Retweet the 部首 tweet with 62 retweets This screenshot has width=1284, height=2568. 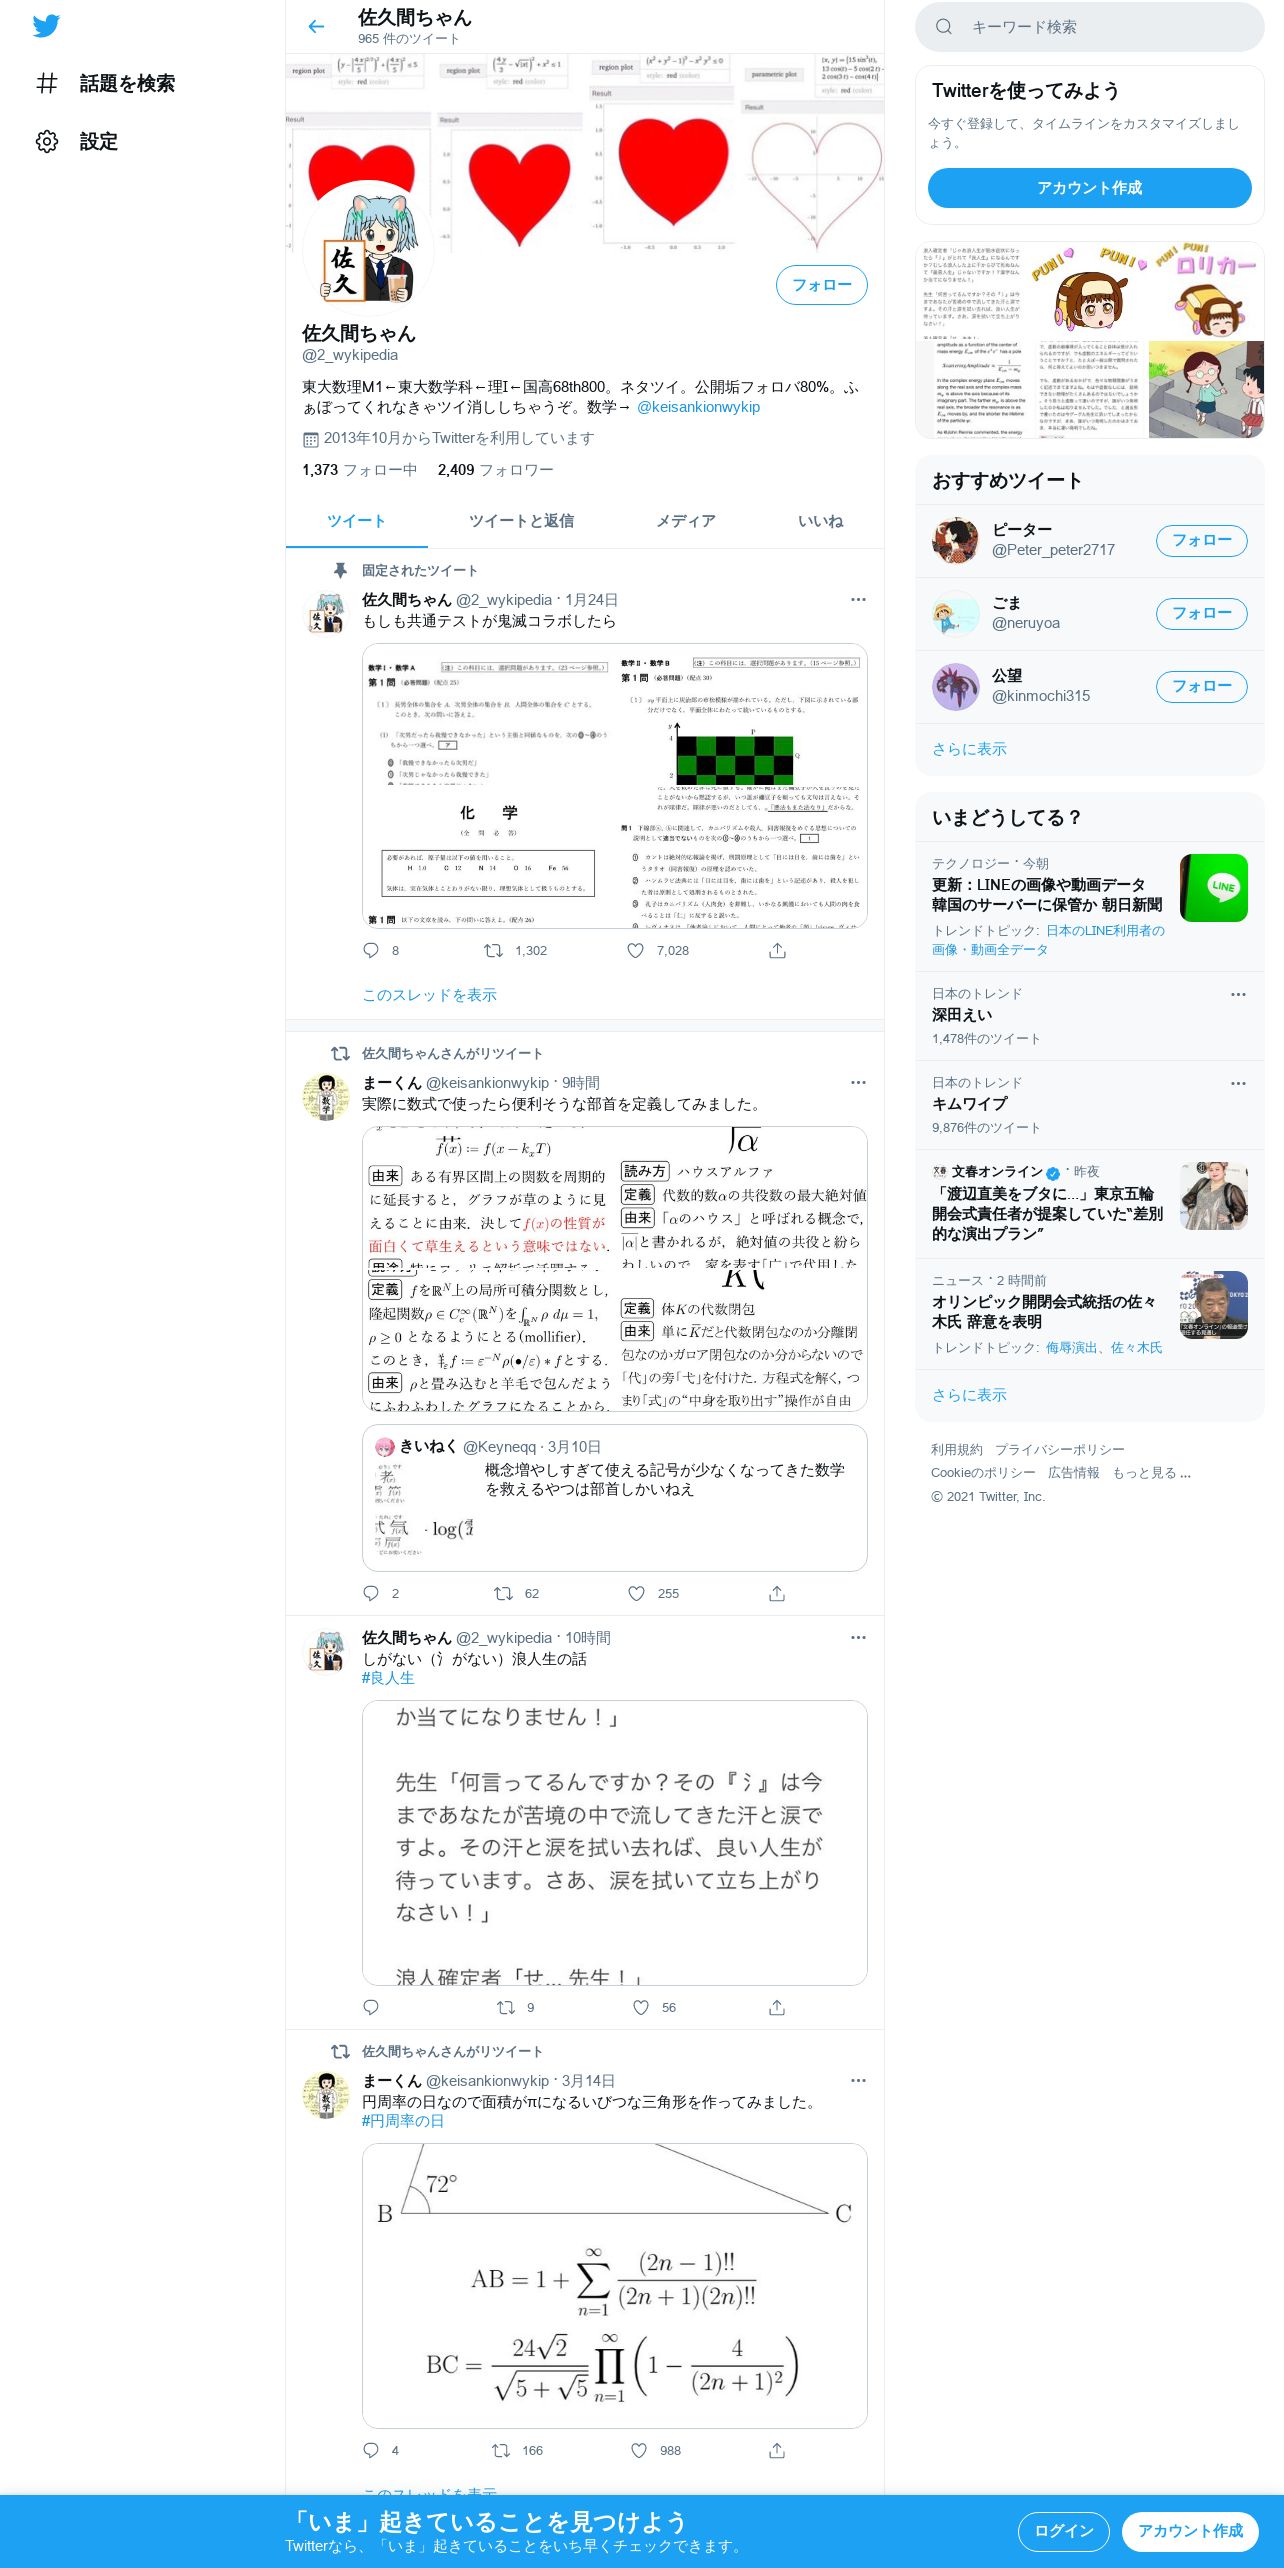[x=504, y=1593]
